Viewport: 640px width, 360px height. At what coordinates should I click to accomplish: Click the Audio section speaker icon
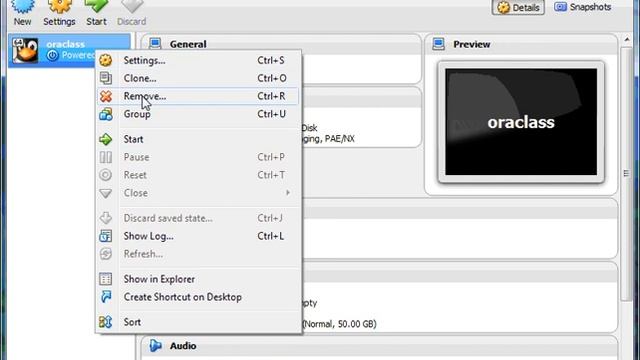(155, 346)
